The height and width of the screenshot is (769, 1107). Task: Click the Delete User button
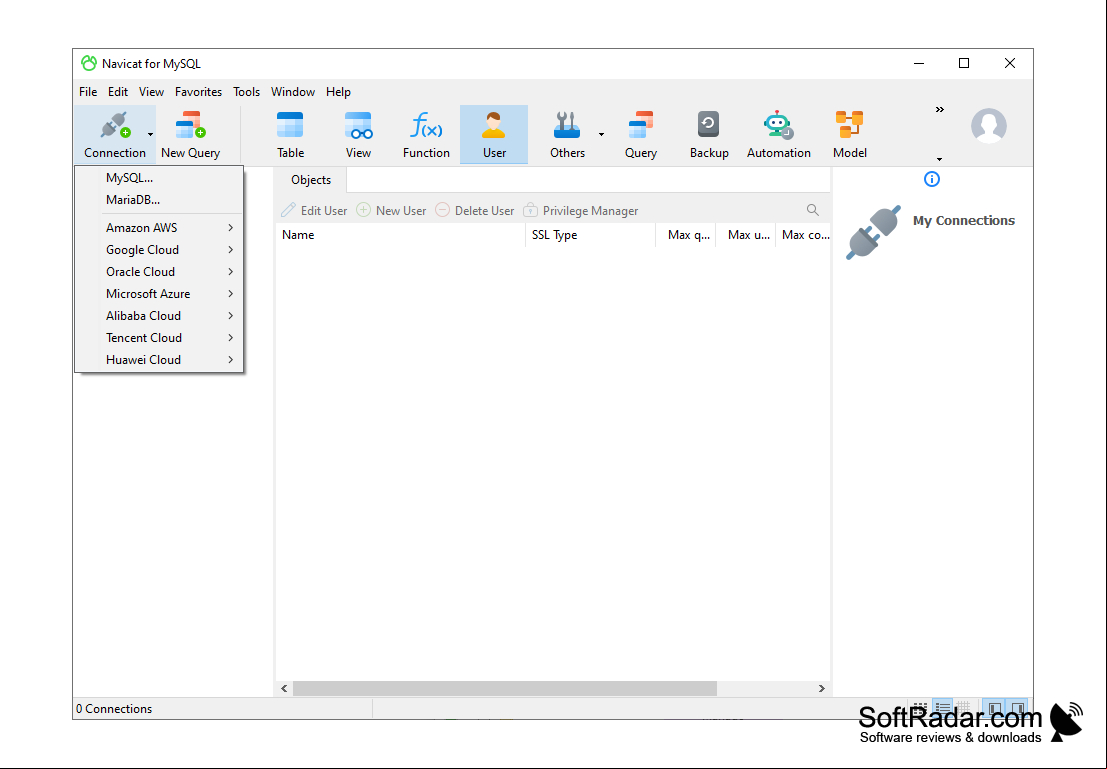click(474, 210)
